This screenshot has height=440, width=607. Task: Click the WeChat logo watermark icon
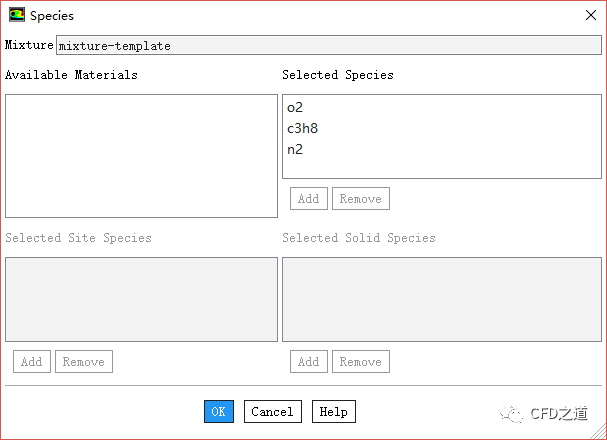(511, 412)
